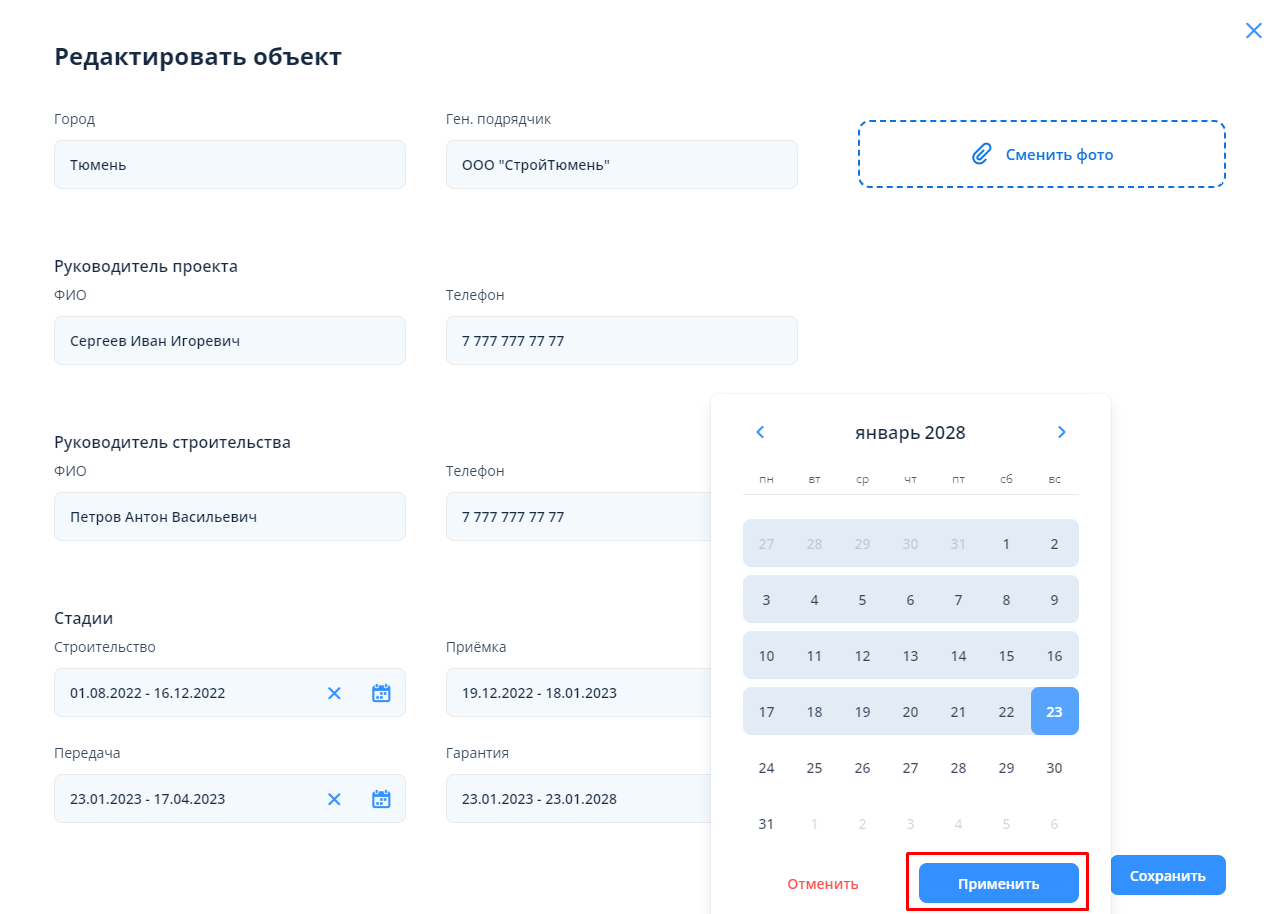Screen dimensions: 1281x914
Task: Open calendar for Строительство stage
Action: pyautogui.click(x=381, y=693)
